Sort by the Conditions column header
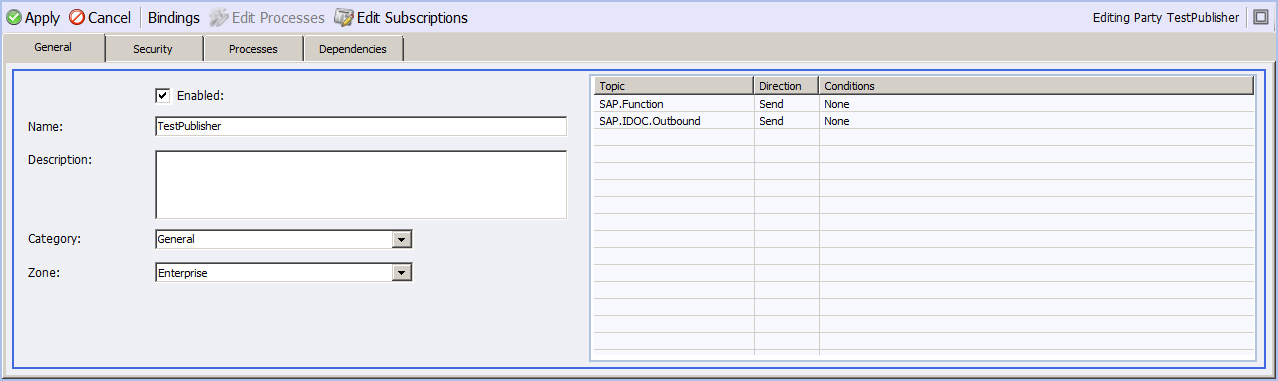 coord(1036,86)
